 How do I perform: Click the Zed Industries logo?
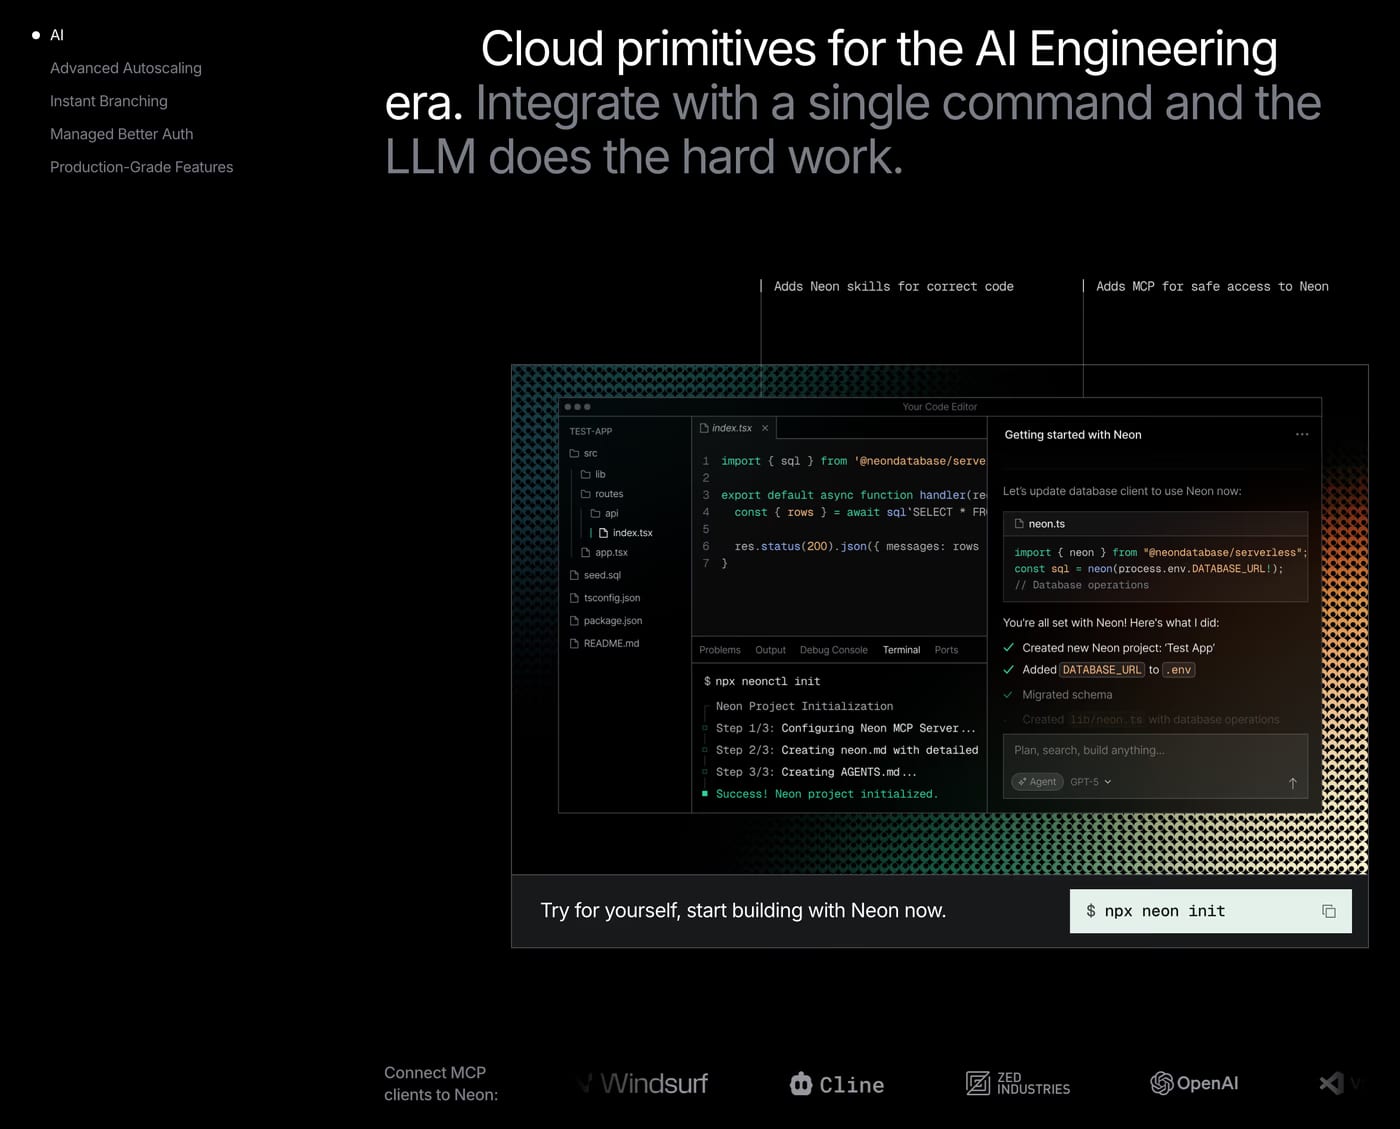(1018, 1083)
